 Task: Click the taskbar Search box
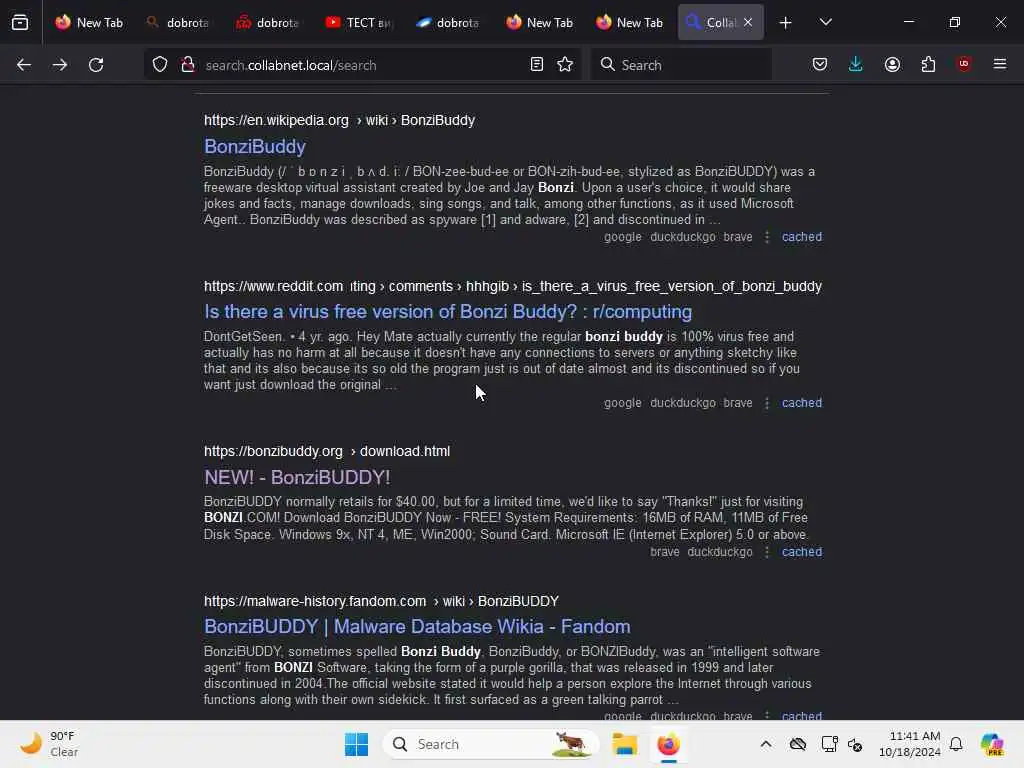click(491, 744)
